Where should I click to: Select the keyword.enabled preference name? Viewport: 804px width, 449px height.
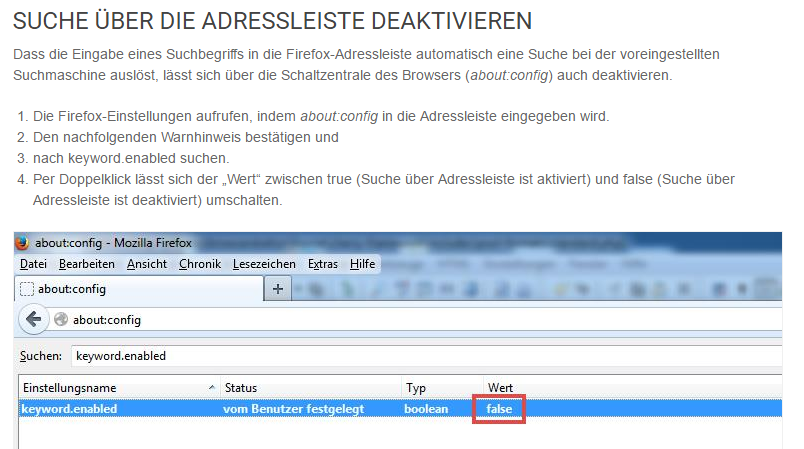click(69, 409)
